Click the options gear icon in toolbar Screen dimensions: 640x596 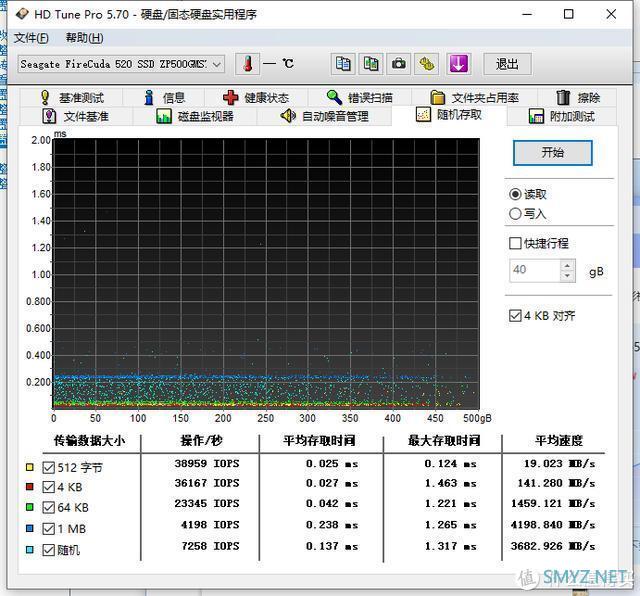coord(427,64)
